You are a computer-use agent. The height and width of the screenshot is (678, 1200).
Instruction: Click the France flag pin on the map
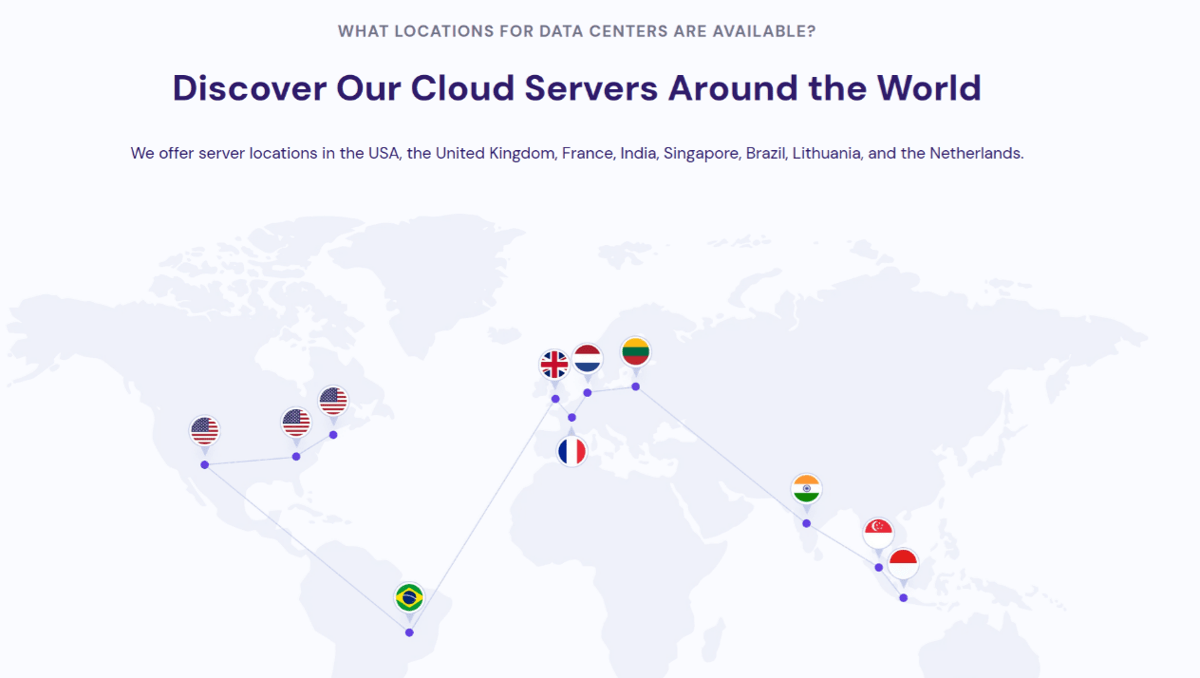(572, 450)
